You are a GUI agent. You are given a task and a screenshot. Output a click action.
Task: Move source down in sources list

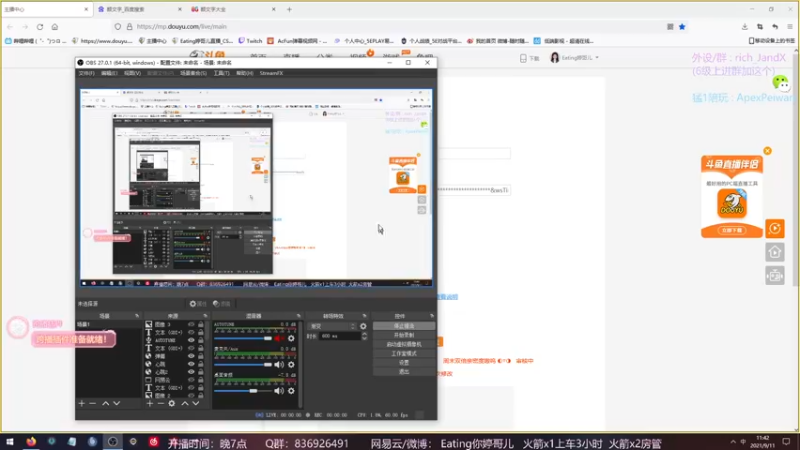point(195,404)
